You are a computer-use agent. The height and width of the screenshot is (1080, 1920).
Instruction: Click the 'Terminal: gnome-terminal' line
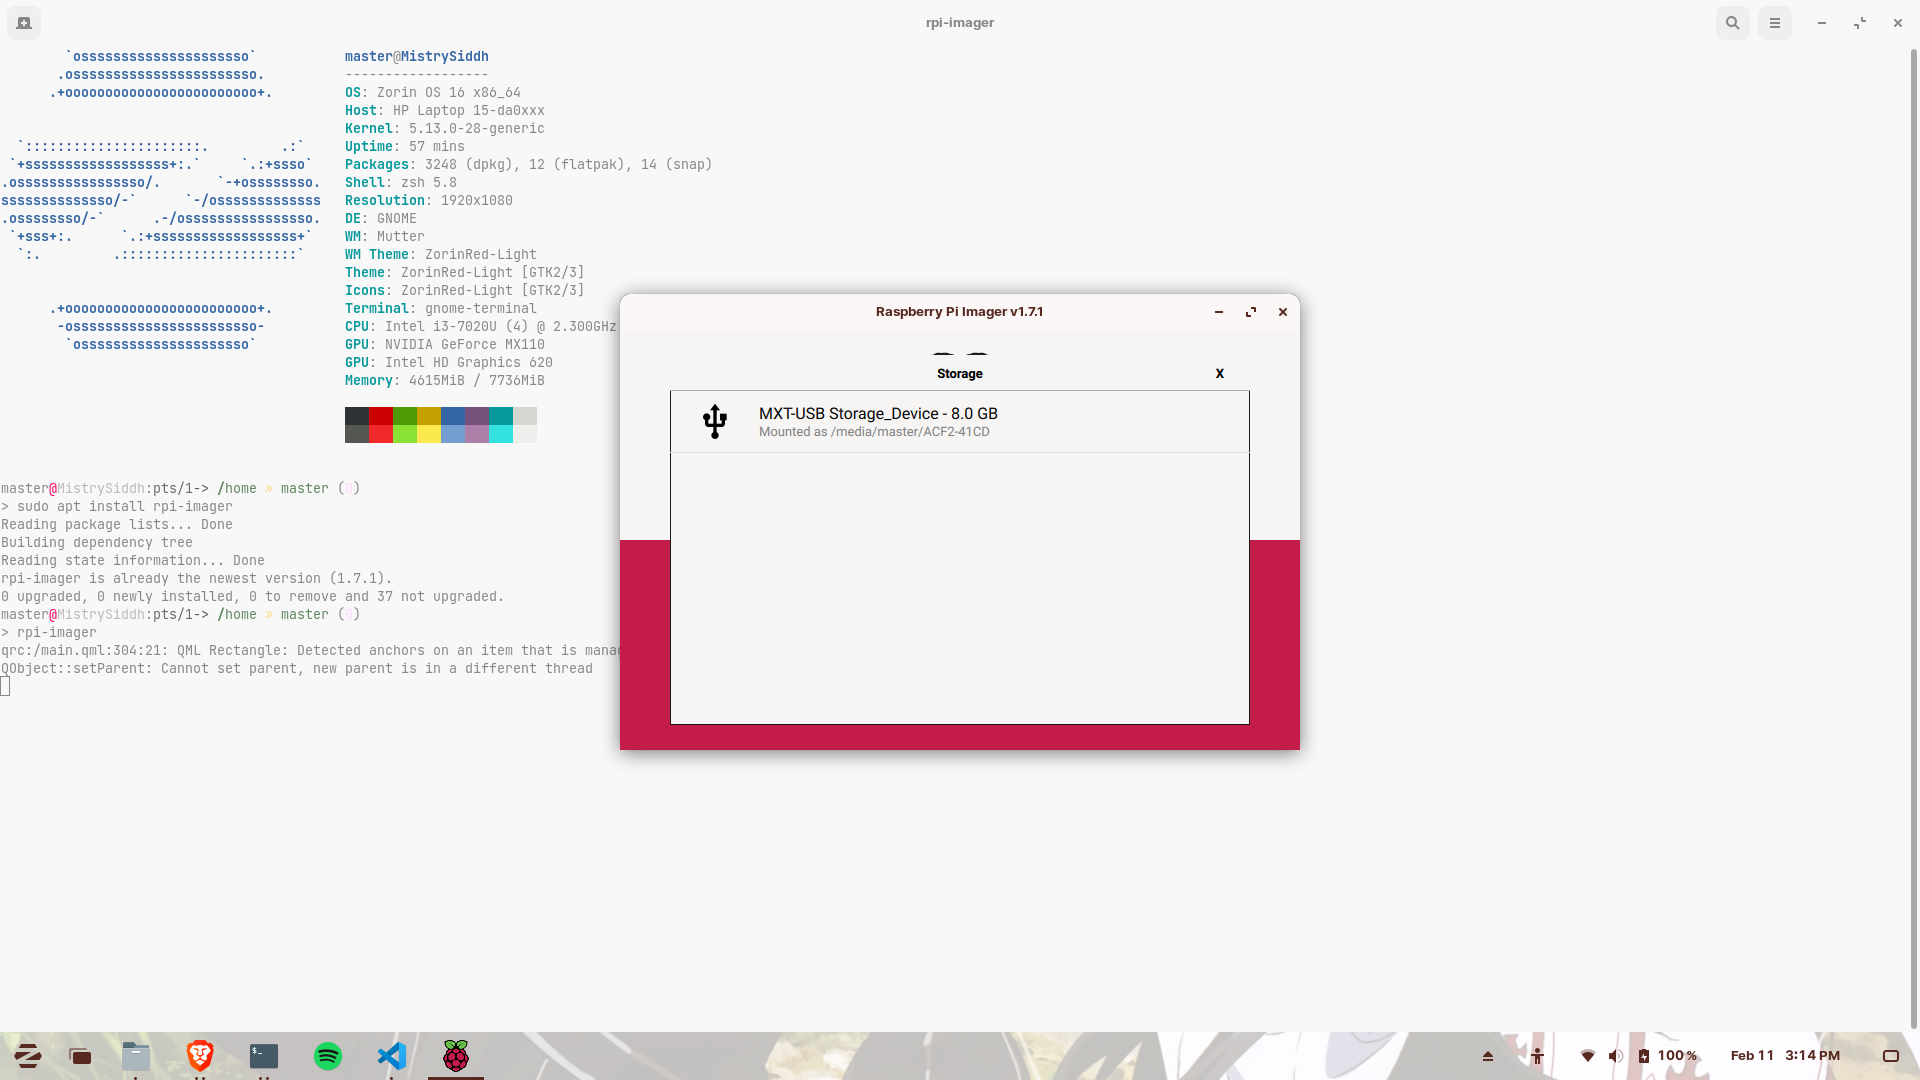pos(441,309)
